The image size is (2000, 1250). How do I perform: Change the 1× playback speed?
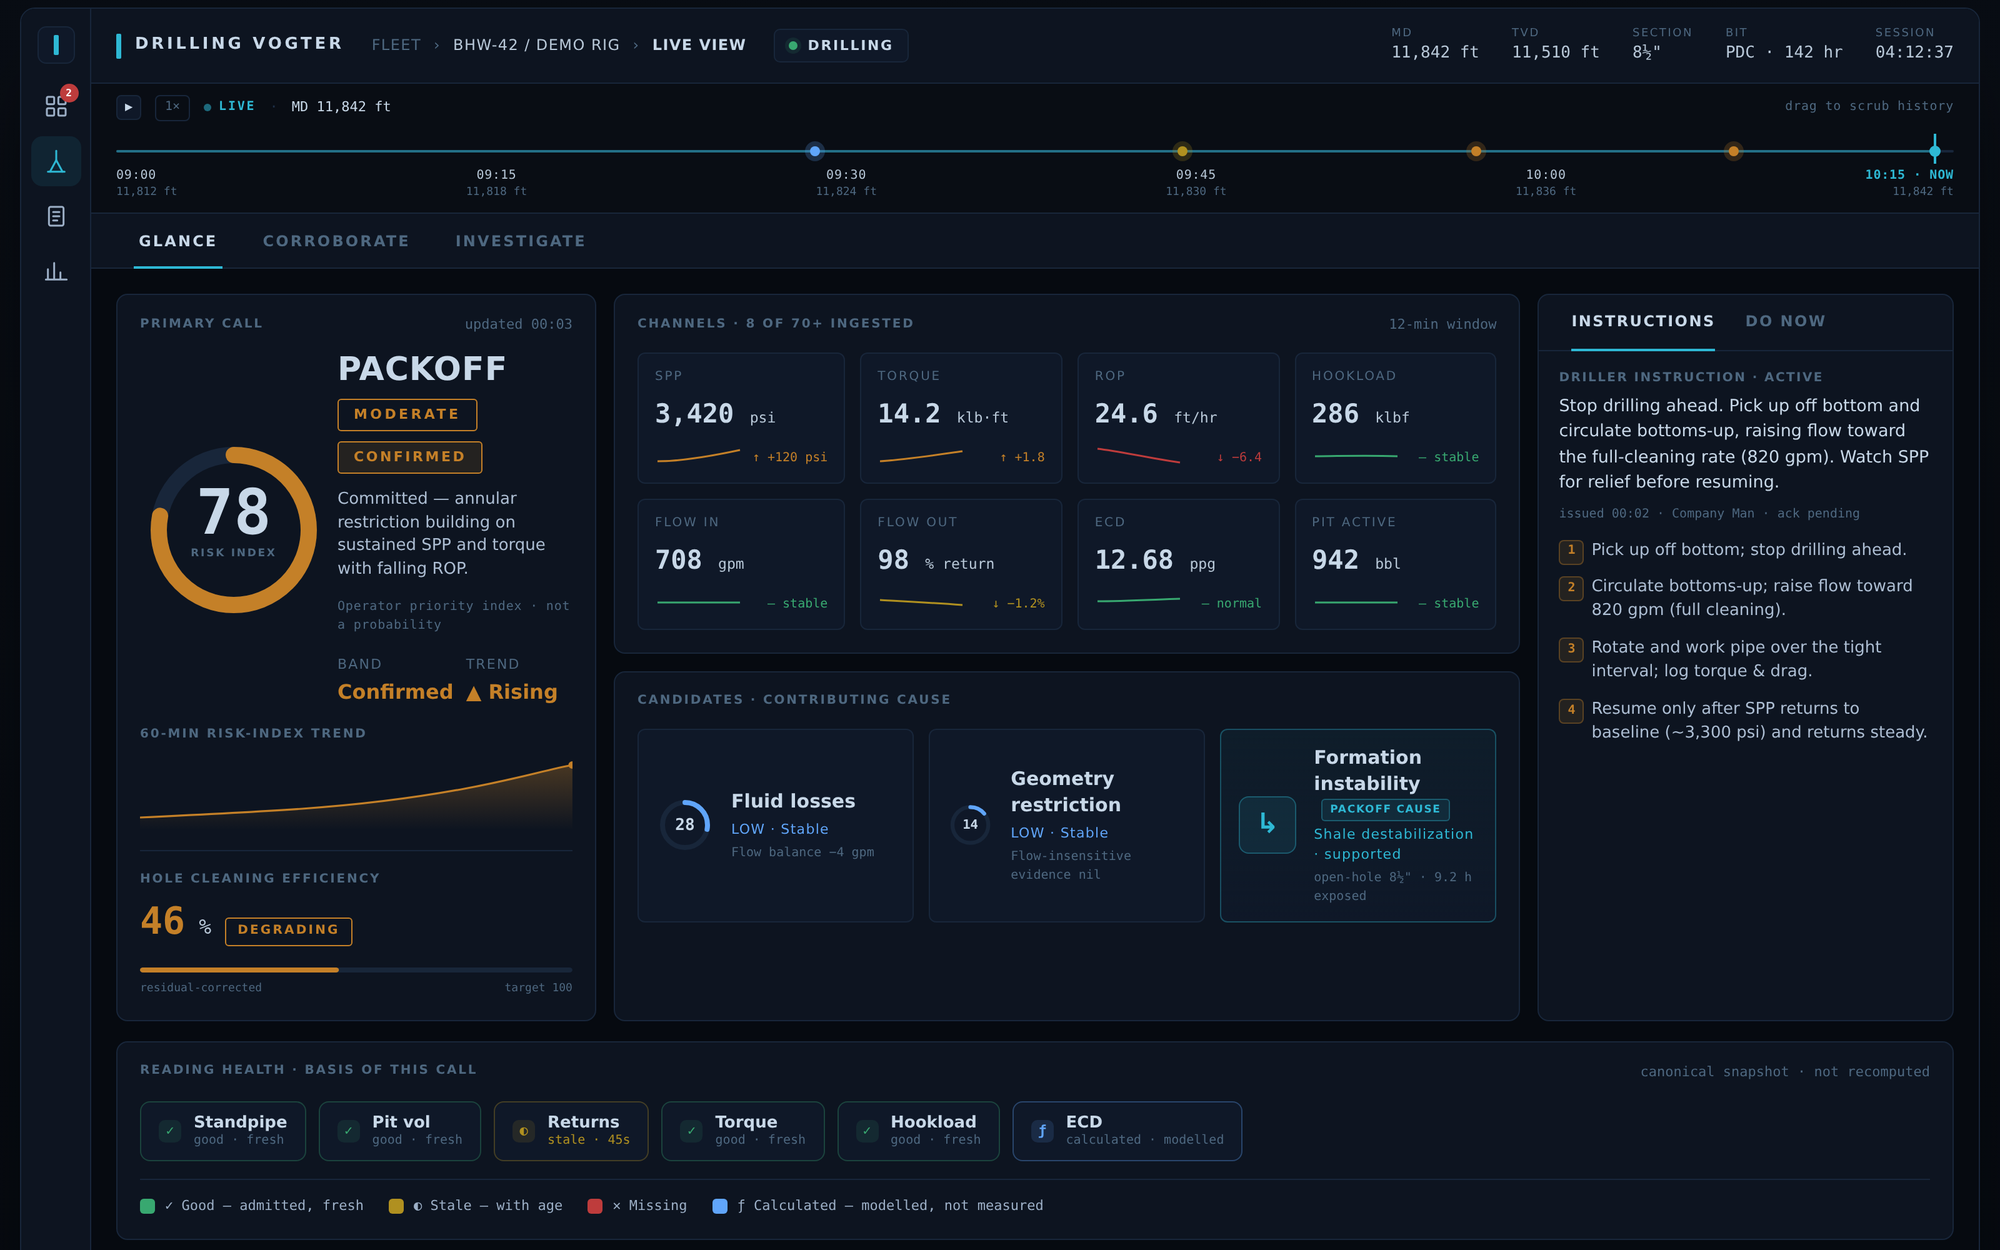172,107
